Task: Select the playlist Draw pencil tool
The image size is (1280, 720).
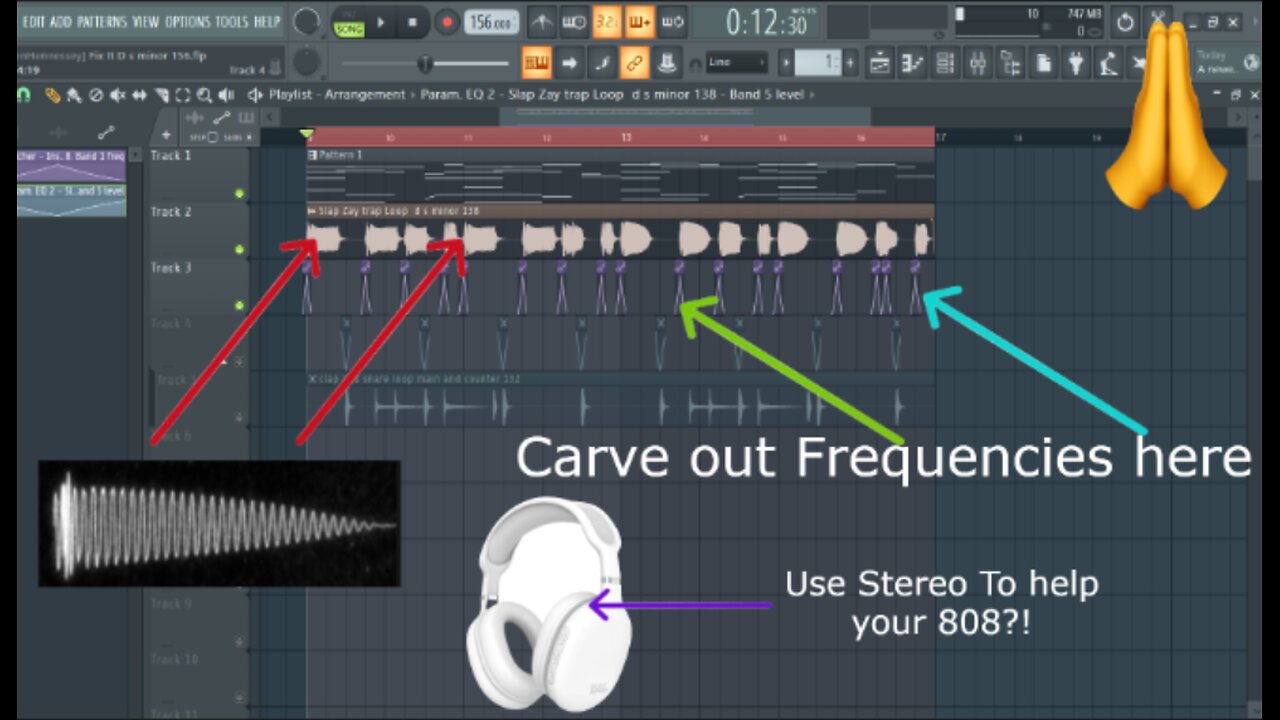Action: 53,95
